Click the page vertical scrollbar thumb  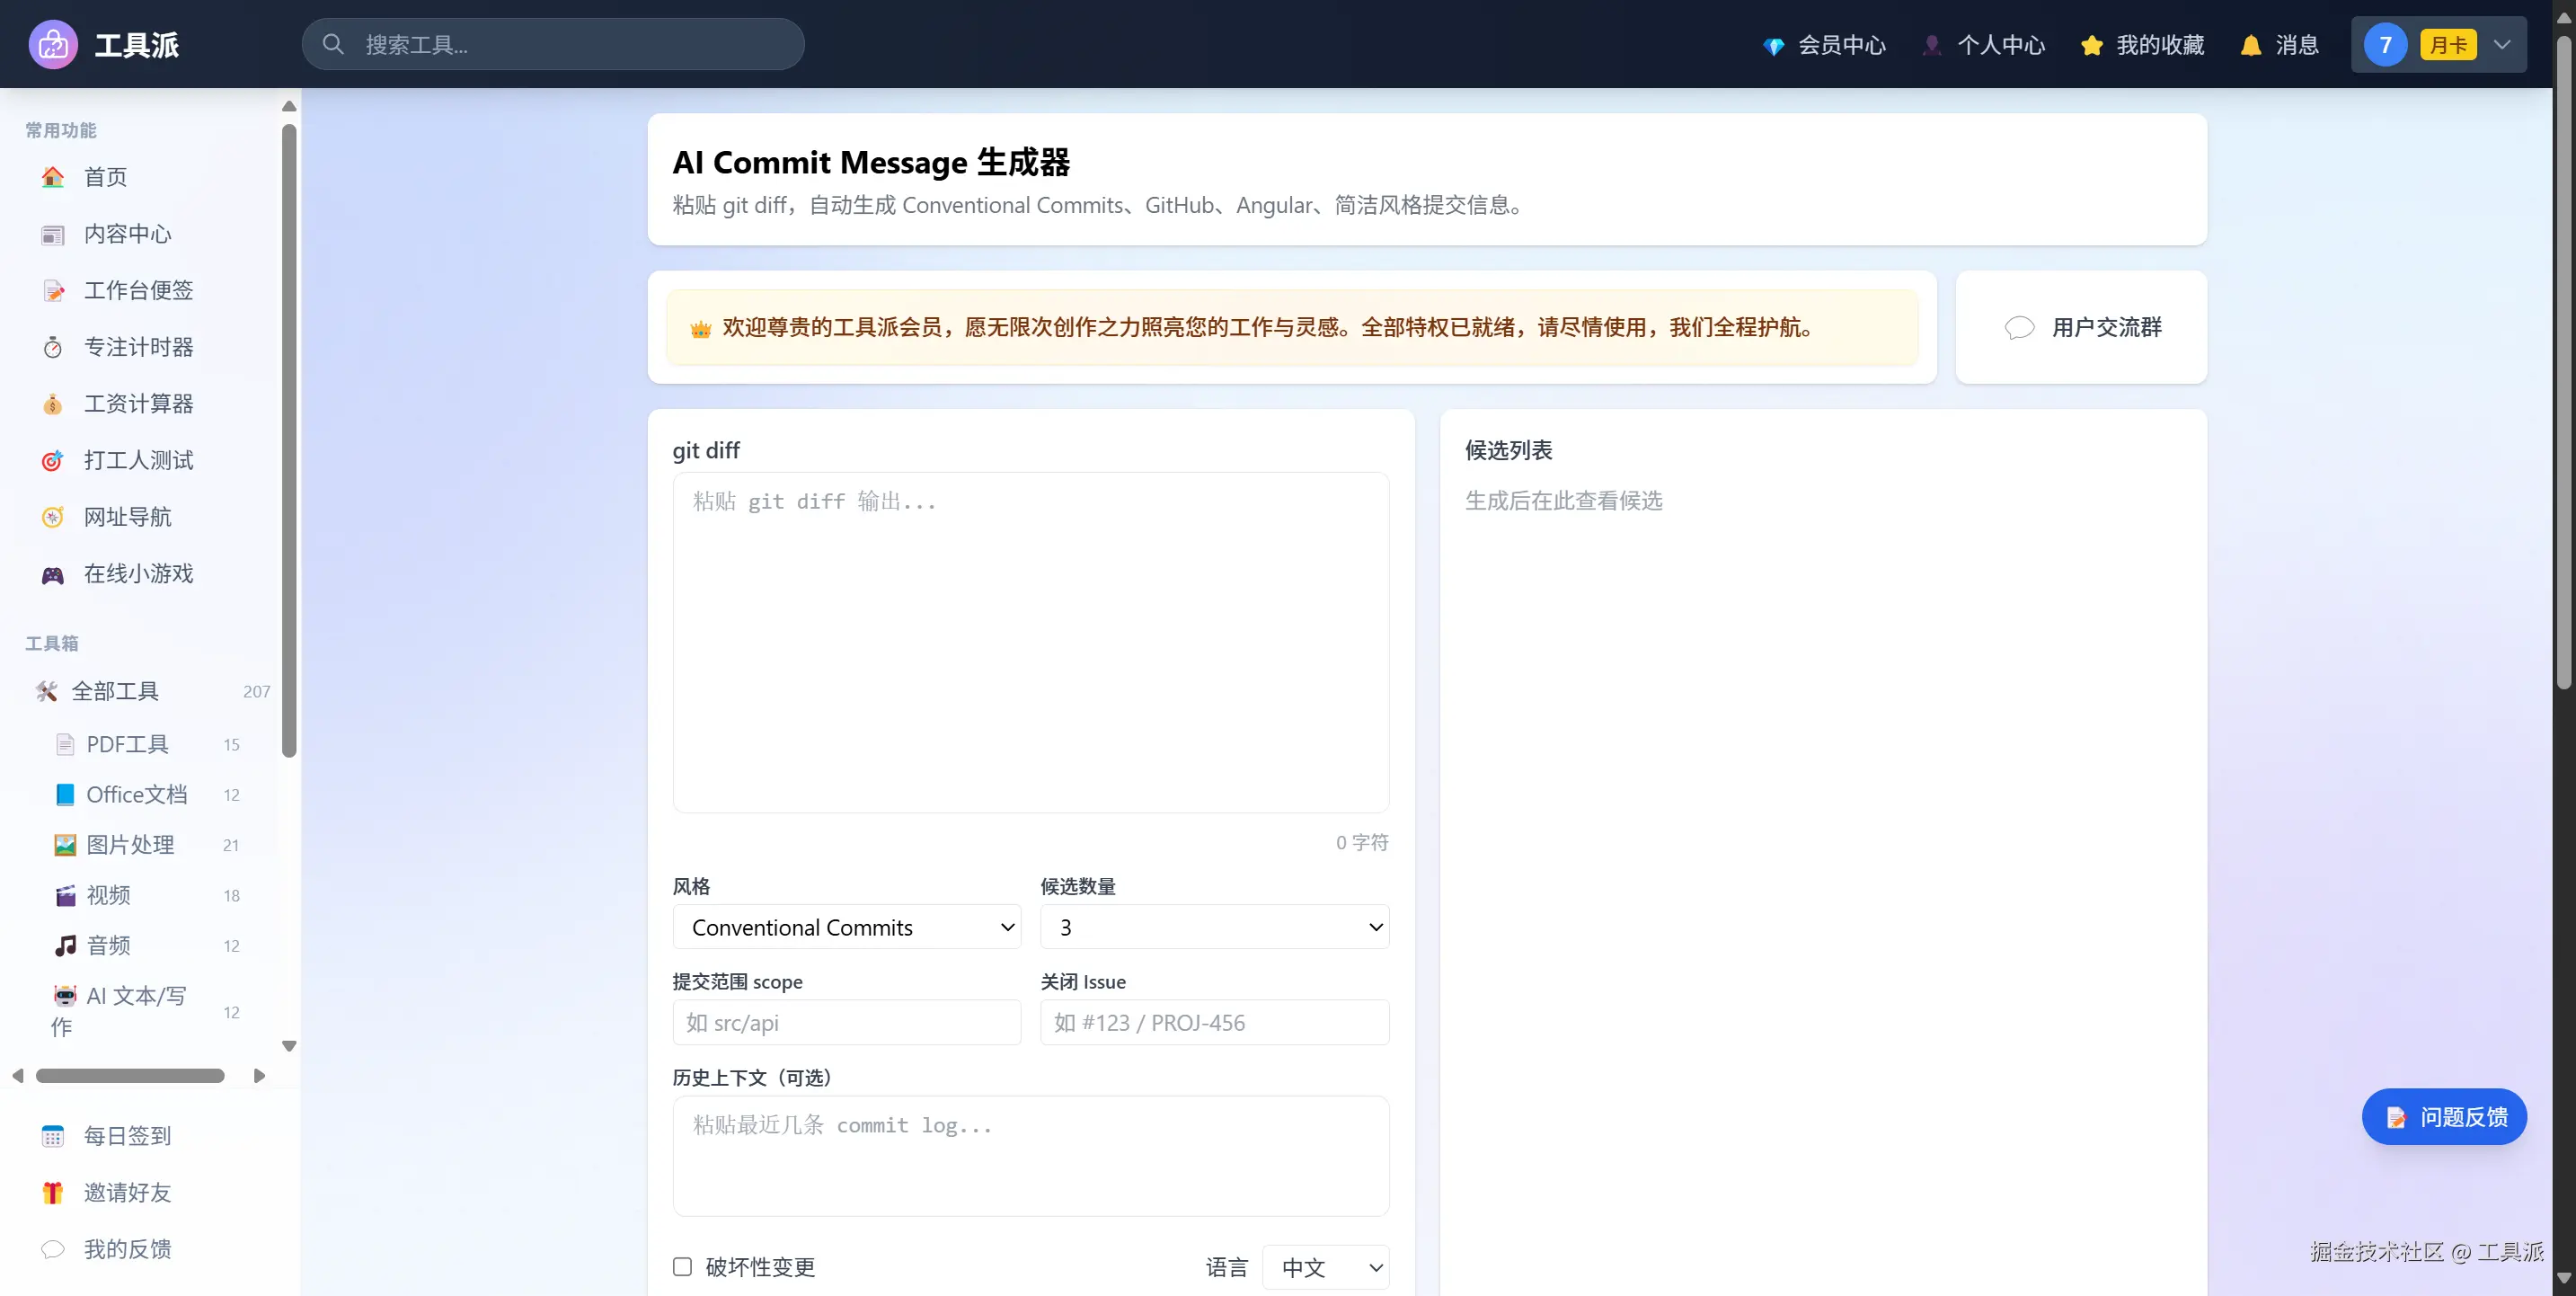coord(2563,362)
